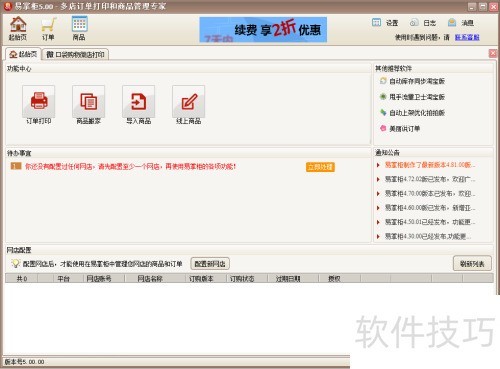Open the 自动库存同步淘宝版 recommended software link
The image size is (500, 369).
coord(413,81)
